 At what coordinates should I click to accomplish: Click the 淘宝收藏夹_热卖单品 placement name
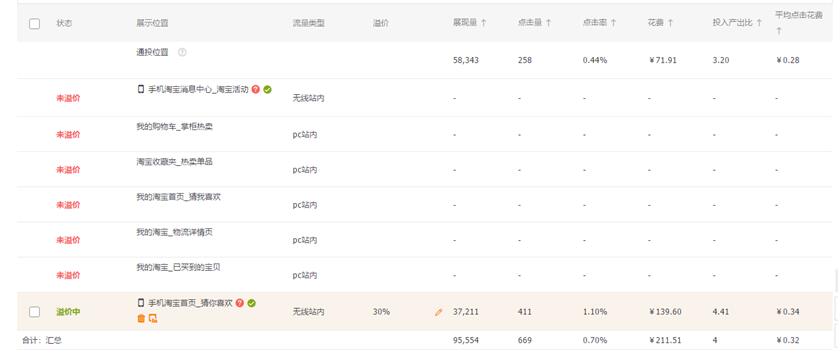pyautogui.click(x=175, y=161)
